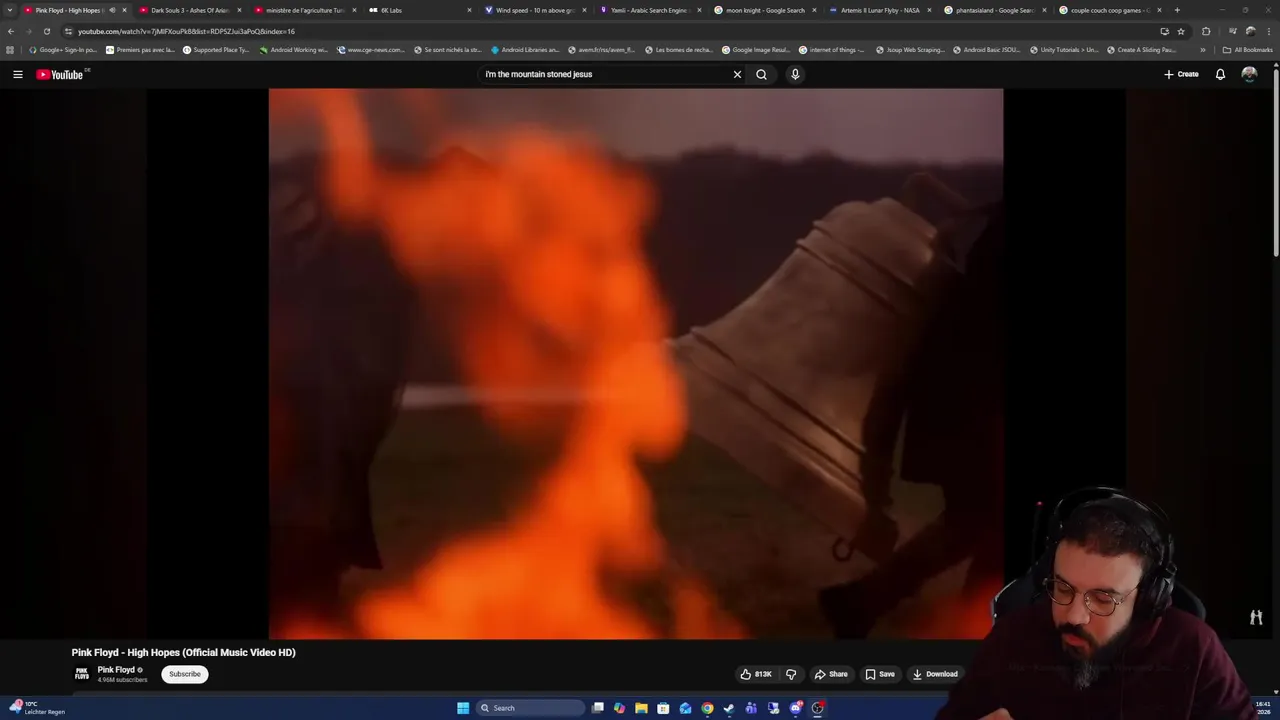Like the video with 813K likes
Screen dimensions: 1280x720
pos(756,674)
